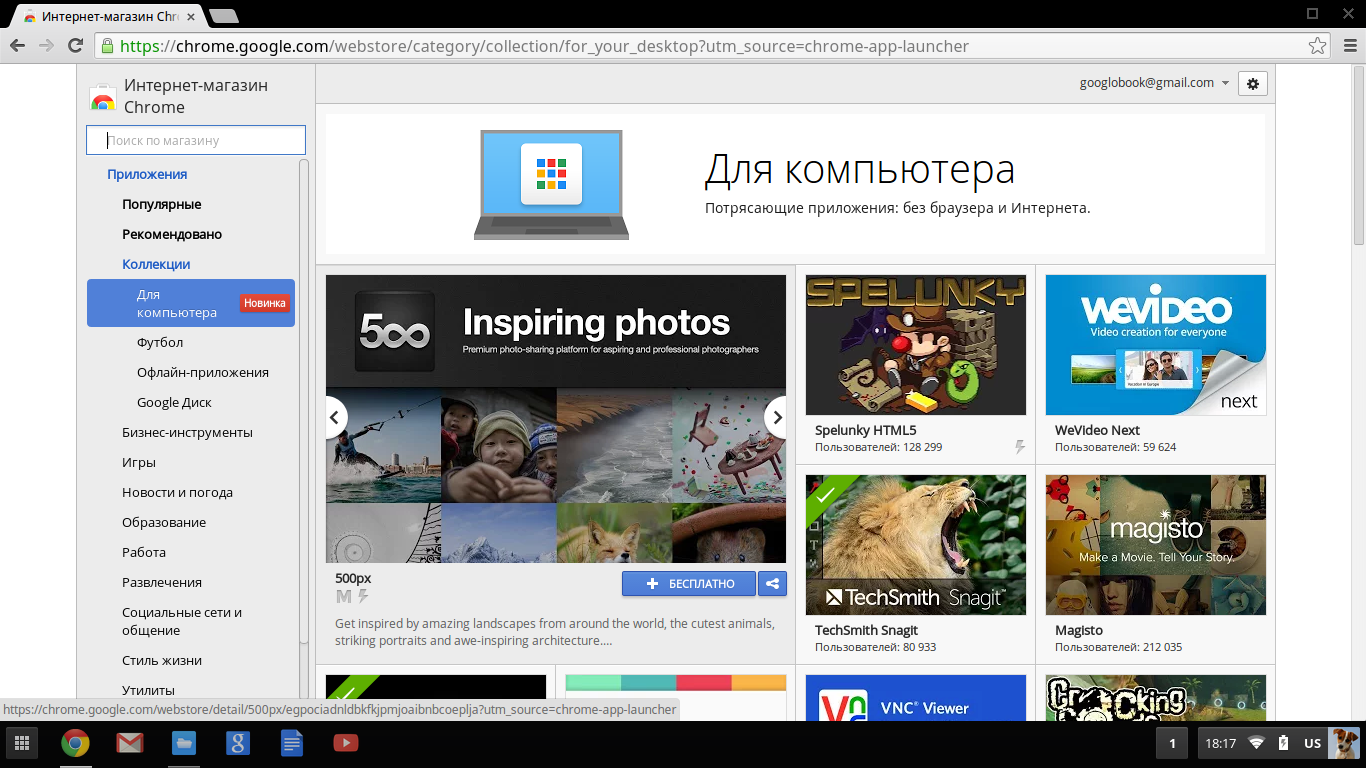Open the app launcher grid on the shelf

[x=21, y=743]
